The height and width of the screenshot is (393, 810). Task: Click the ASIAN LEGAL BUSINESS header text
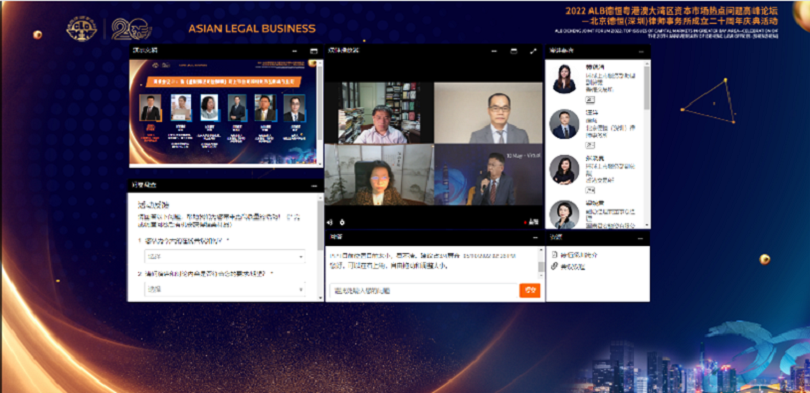[x=252, y=28]
